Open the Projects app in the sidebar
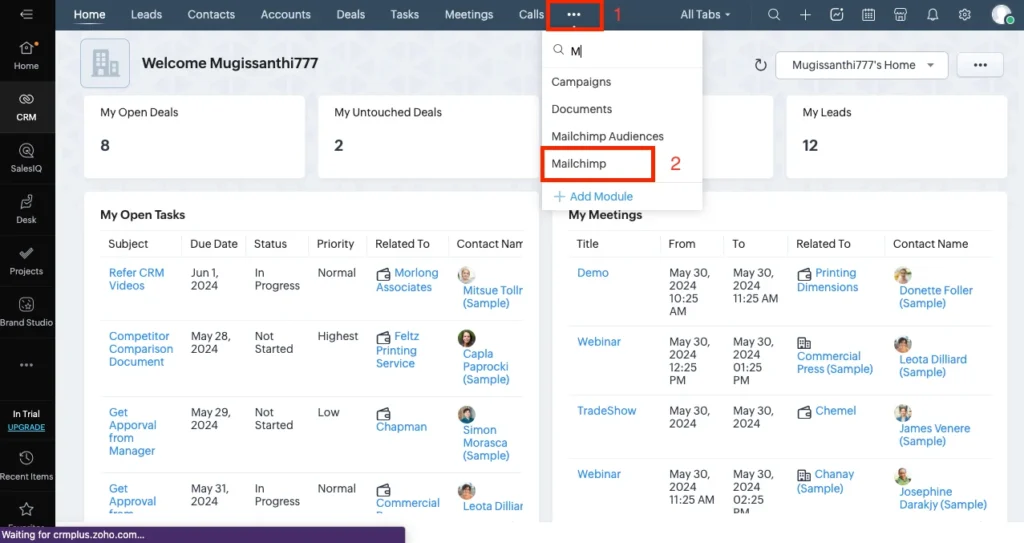This screenshot has height=543, width=1024. (26, 261)
